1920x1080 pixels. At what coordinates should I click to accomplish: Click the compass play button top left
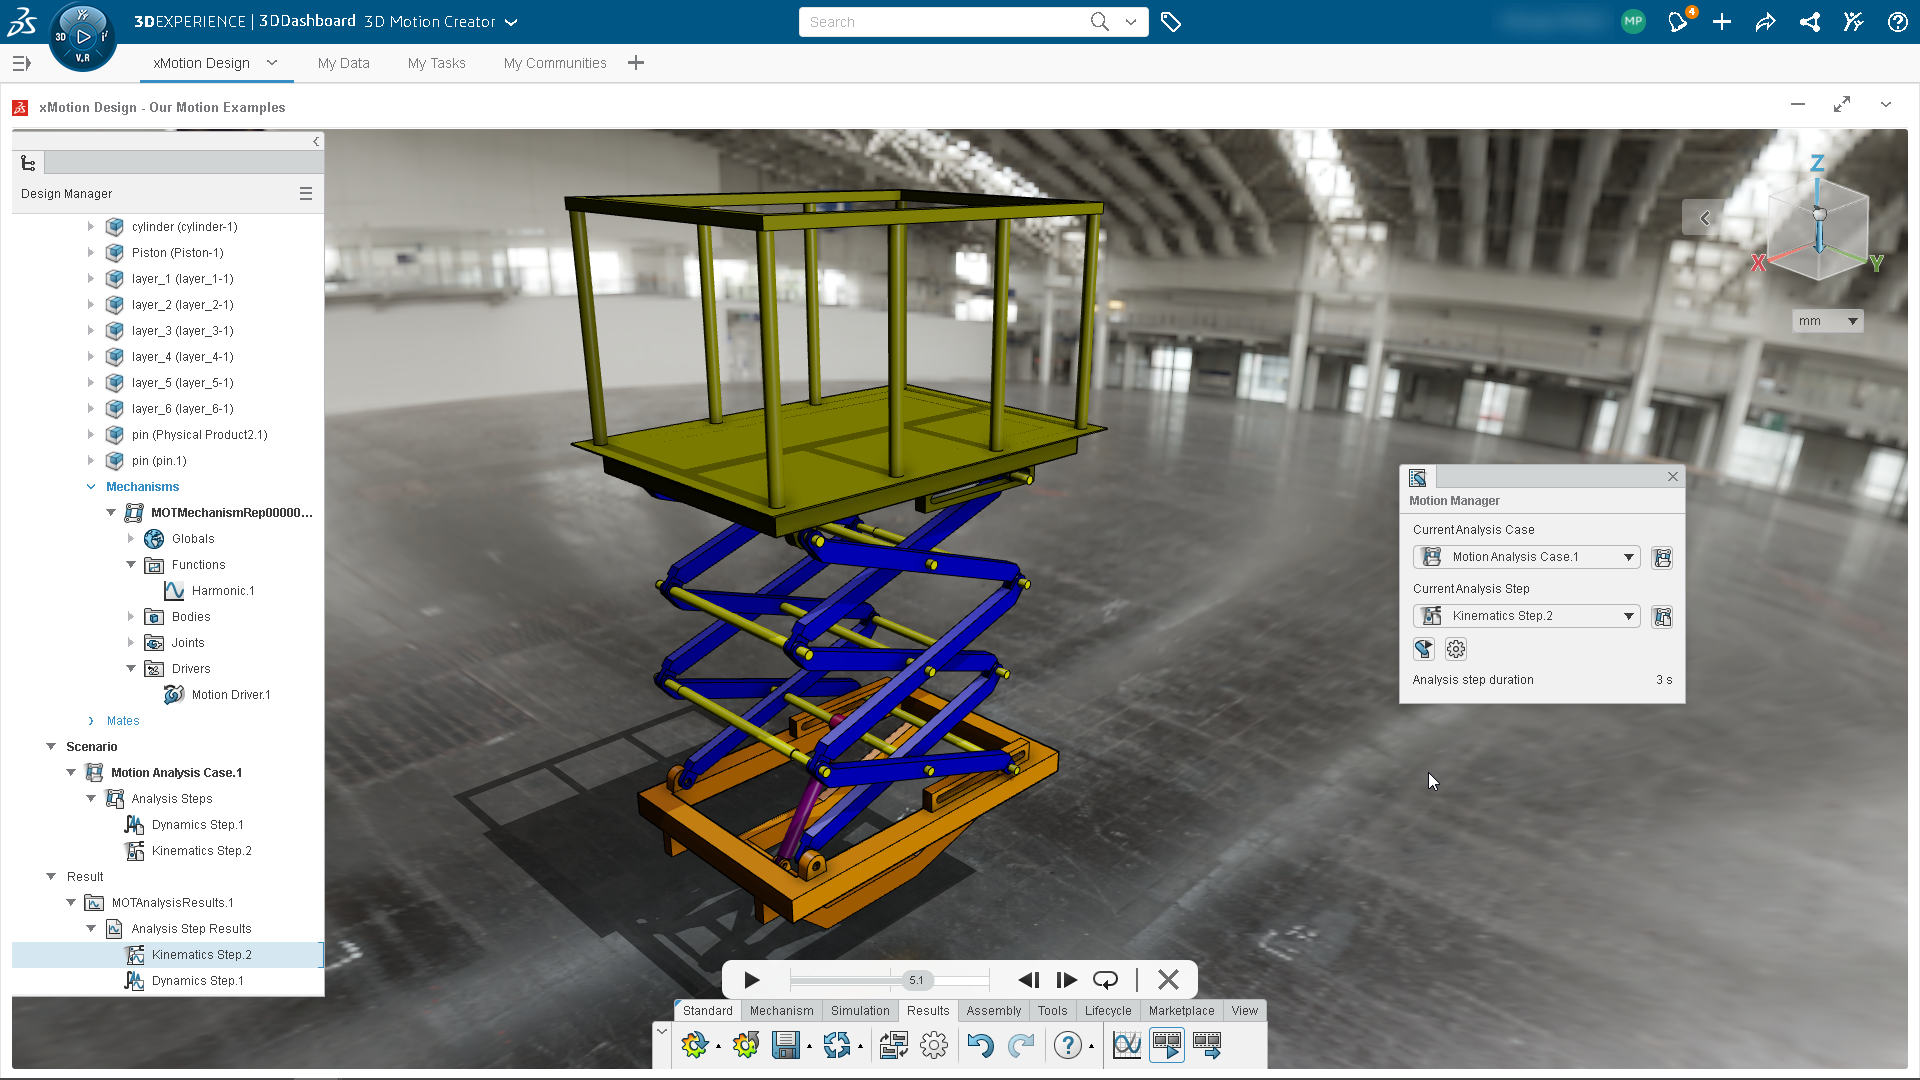[x=83, y=36]
